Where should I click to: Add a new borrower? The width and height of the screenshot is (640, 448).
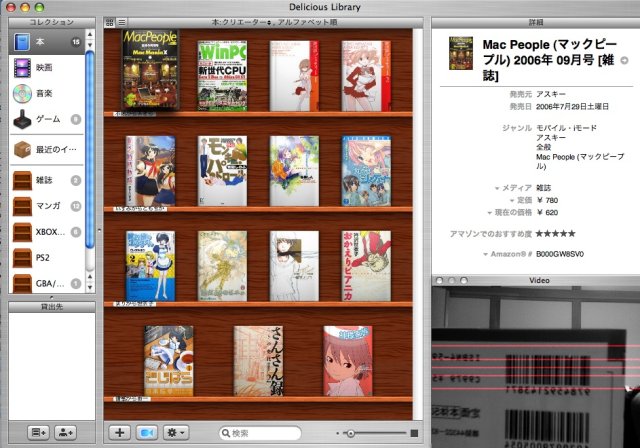click(65, 432)
